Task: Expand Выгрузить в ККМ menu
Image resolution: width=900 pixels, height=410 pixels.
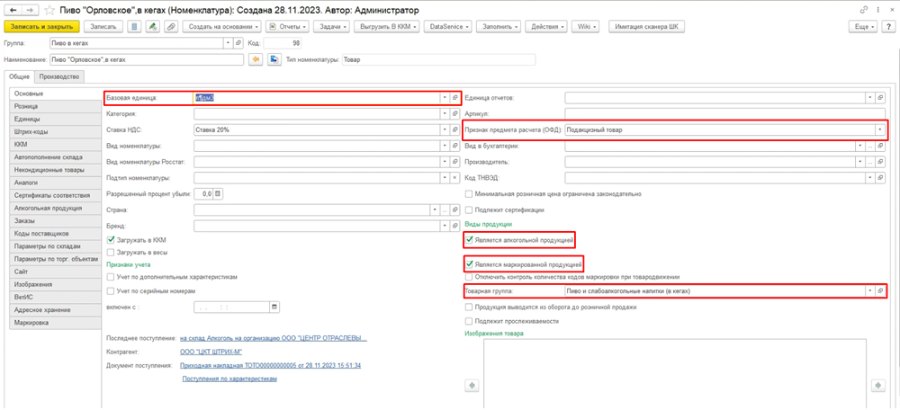Action: [387, 26]
